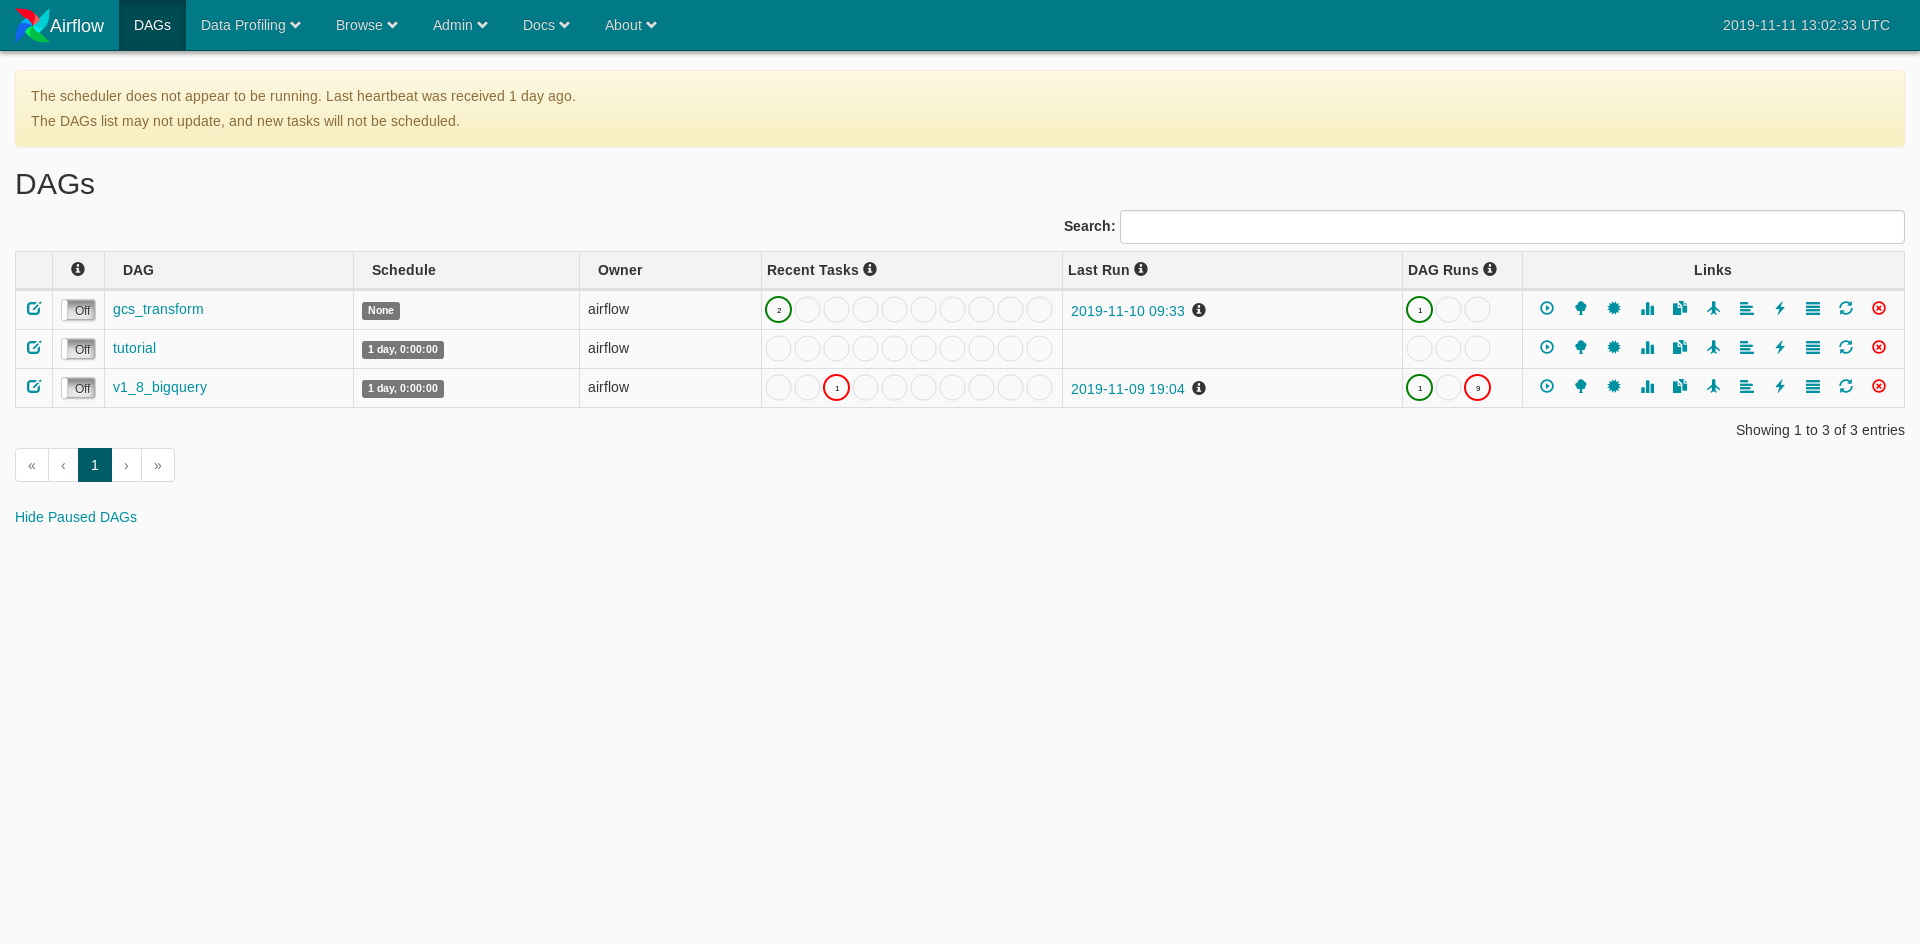Open last run 2019-11-09 19:04
The image size is (1920, 944).
click(x=1128, y=389)
